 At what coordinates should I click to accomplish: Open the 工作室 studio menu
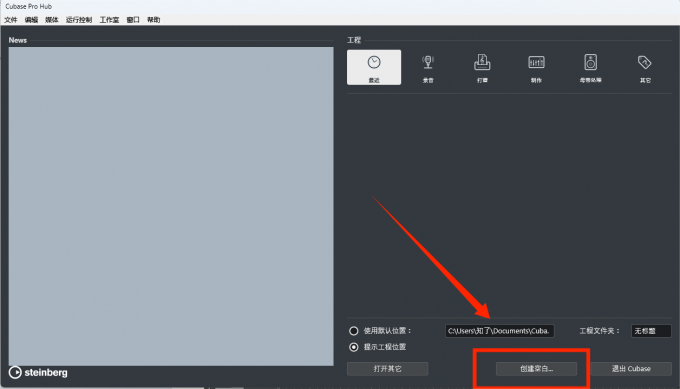point(109,20)
